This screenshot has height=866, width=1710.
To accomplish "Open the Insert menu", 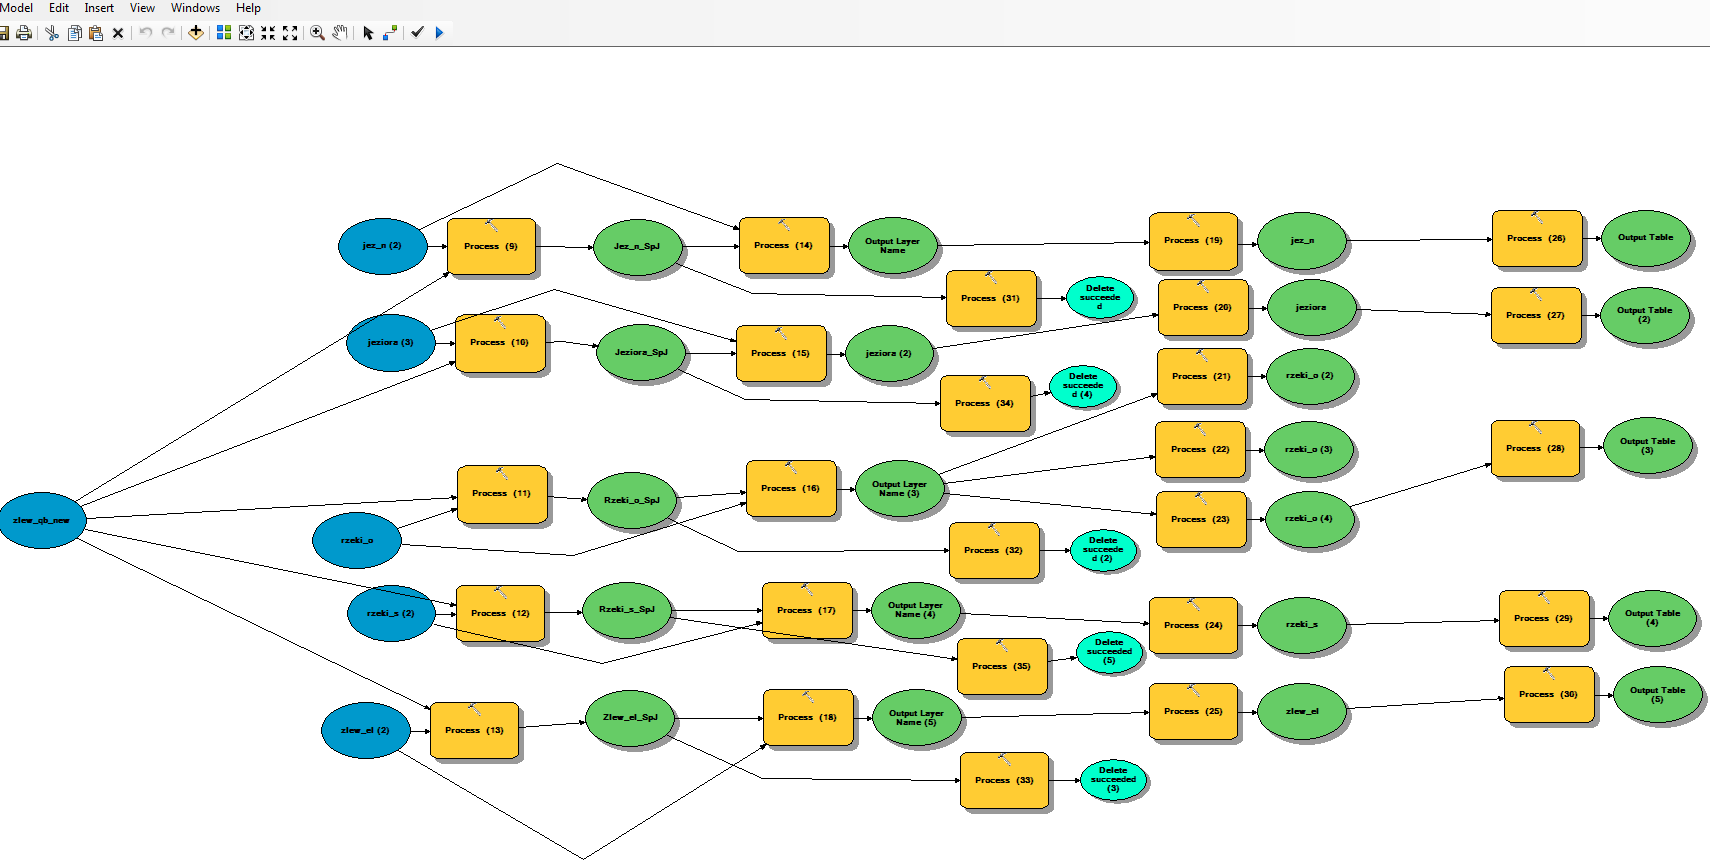I will [x=99, y=8].
